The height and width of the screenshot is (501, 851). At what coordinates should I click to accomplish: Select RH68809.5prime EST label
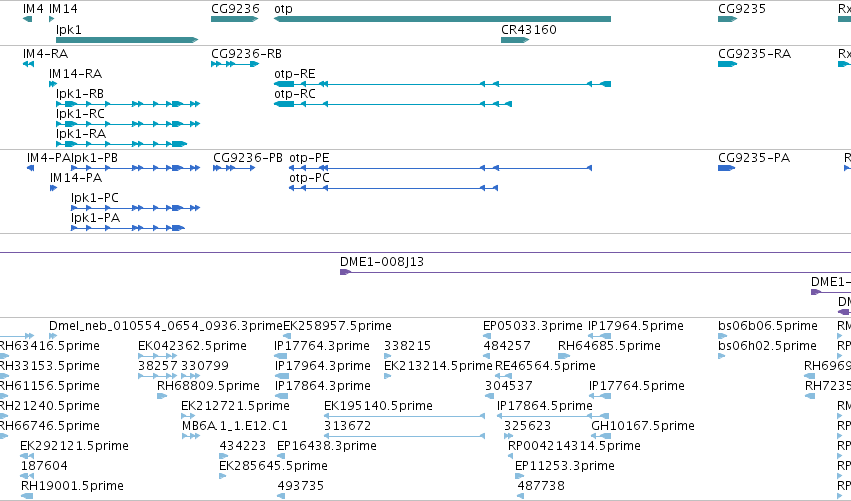pos(208,386)
